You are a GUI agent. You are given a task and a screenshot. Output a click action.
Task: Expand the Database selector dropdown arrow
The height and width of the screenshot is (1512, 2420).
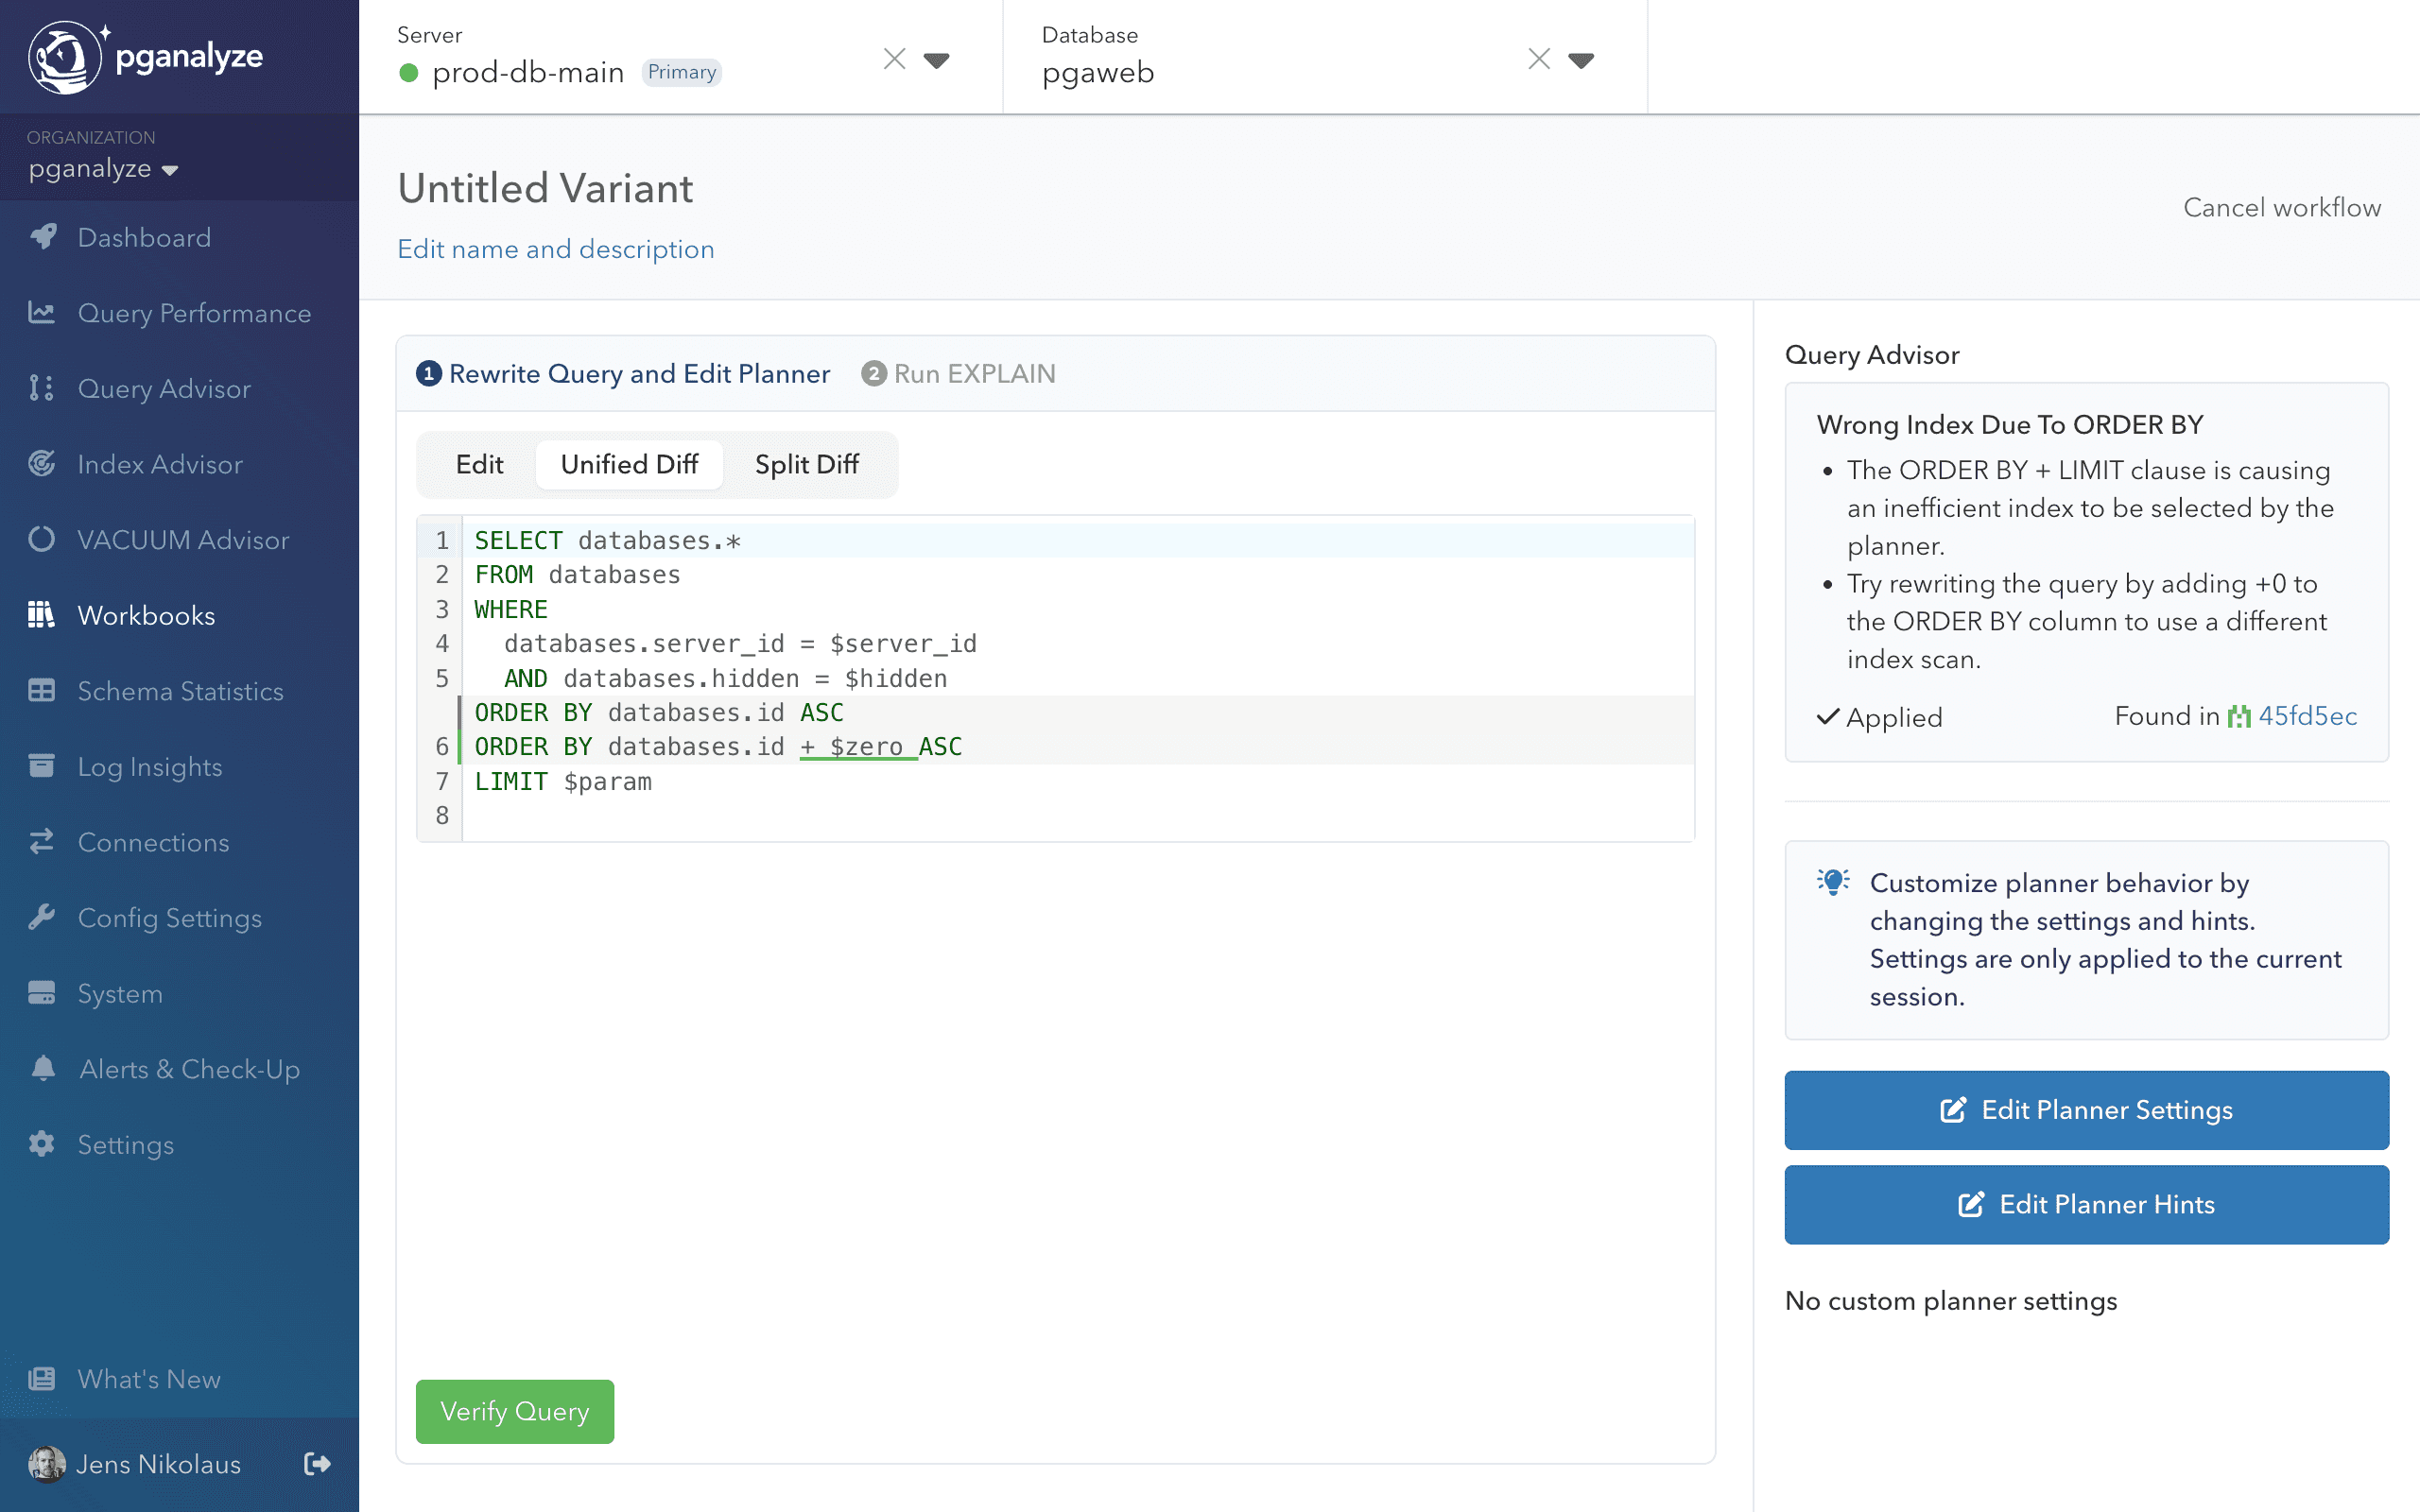coord(1581,60)
